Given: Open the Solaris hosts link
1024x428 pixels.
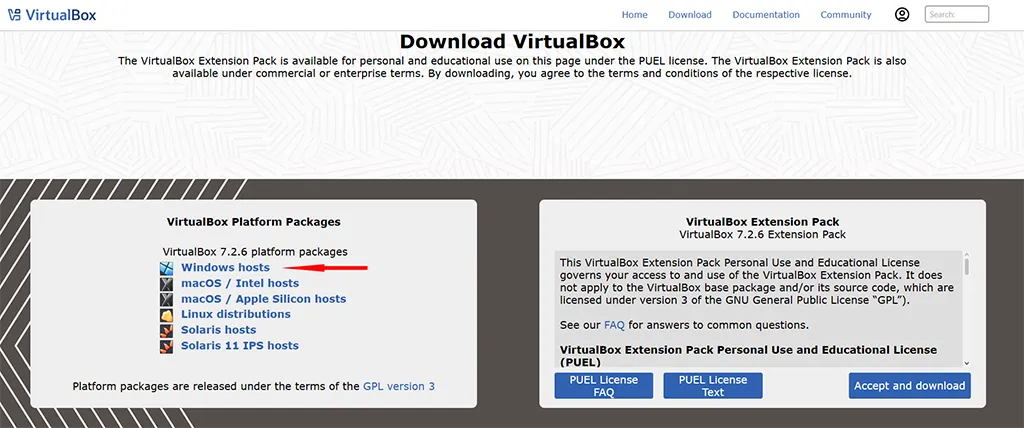Looking at the screenshot, I should [x=218, y=330].
